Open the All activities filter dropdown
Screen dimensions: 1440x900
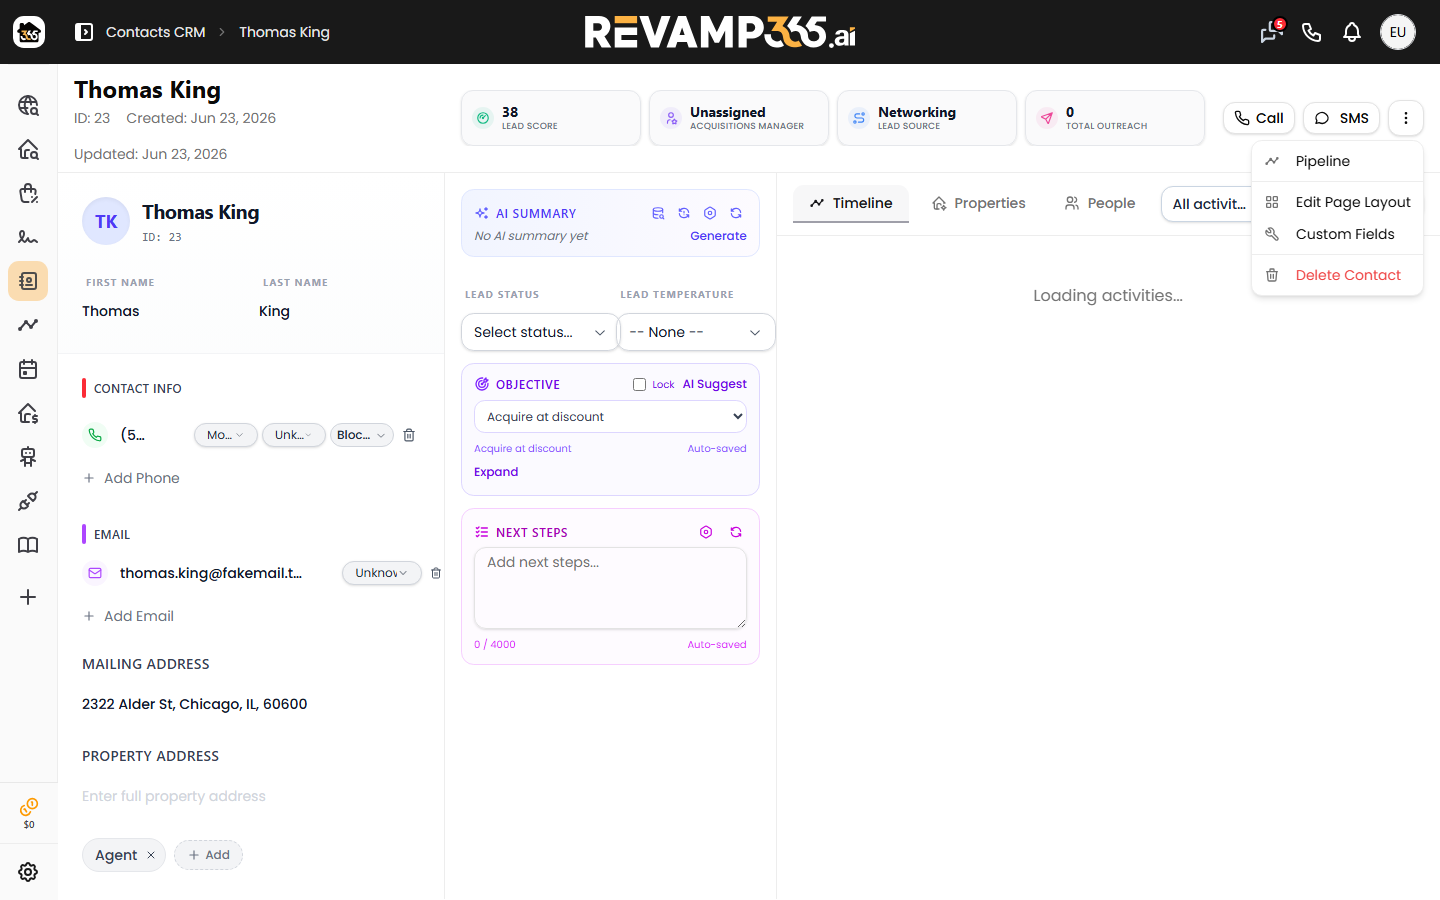click(1208, 204)
